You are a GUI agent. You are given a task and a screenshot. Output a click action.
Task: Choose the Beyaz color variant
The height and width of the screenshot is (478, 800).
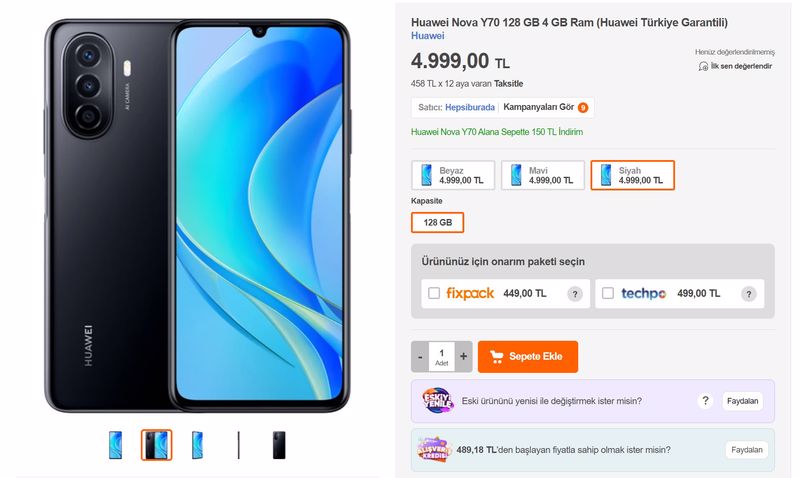click(453, 175)
